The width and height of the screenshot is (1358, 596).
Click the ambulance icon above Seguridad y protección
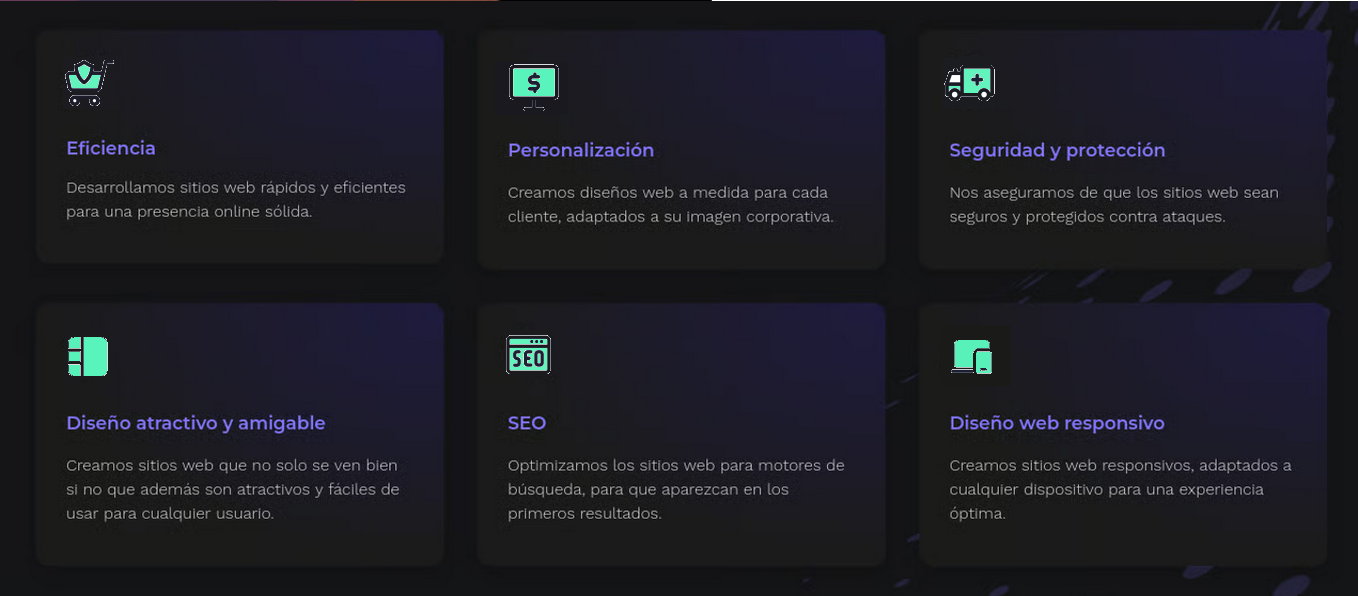click(969, 84)
